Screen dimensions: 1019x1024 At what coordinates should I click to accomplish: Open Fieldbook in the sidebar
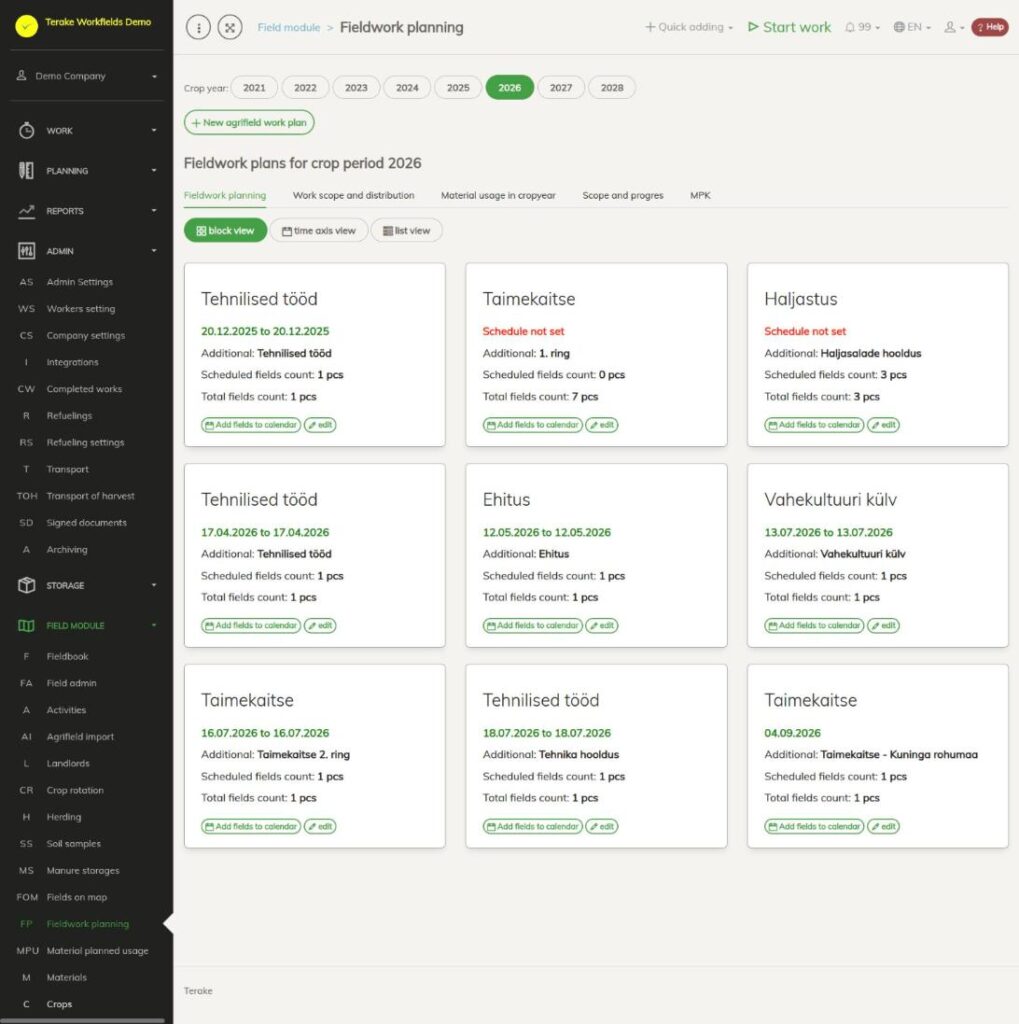67,656
